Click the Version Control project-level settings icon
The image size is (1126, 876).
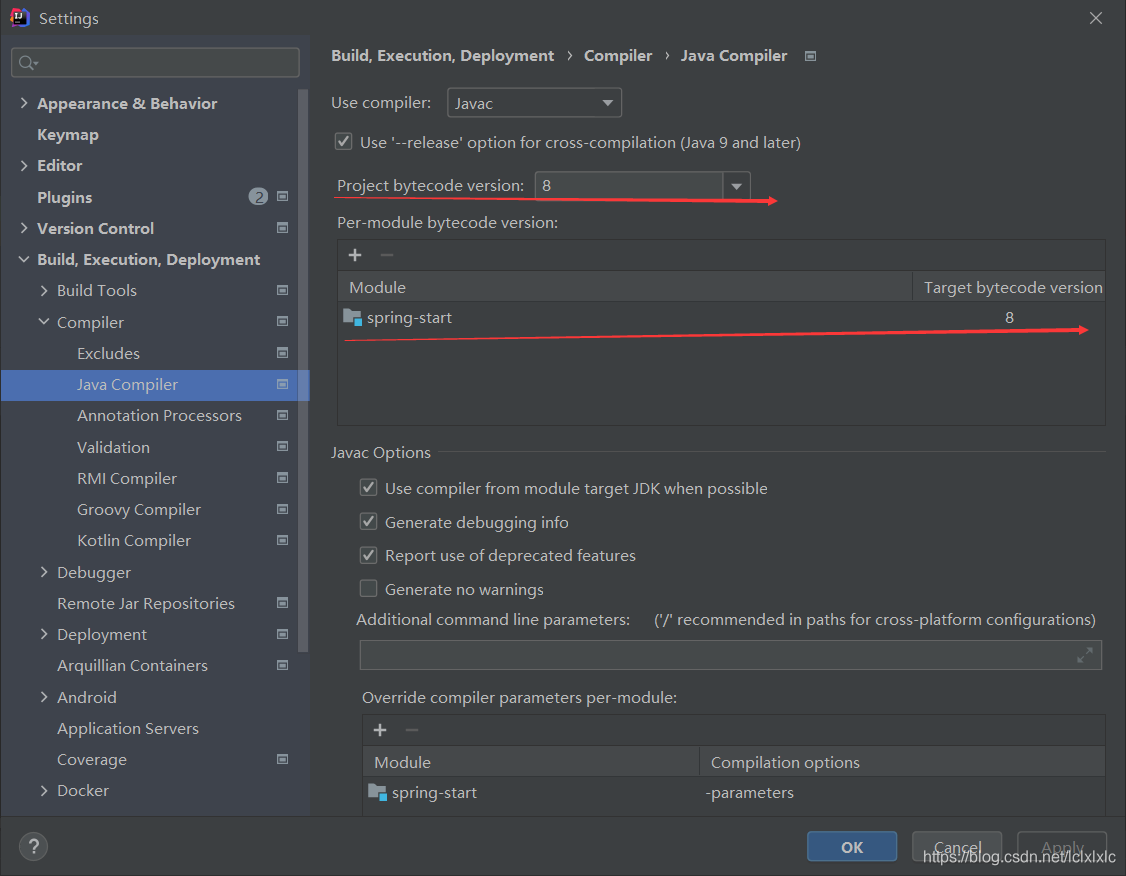282,228
